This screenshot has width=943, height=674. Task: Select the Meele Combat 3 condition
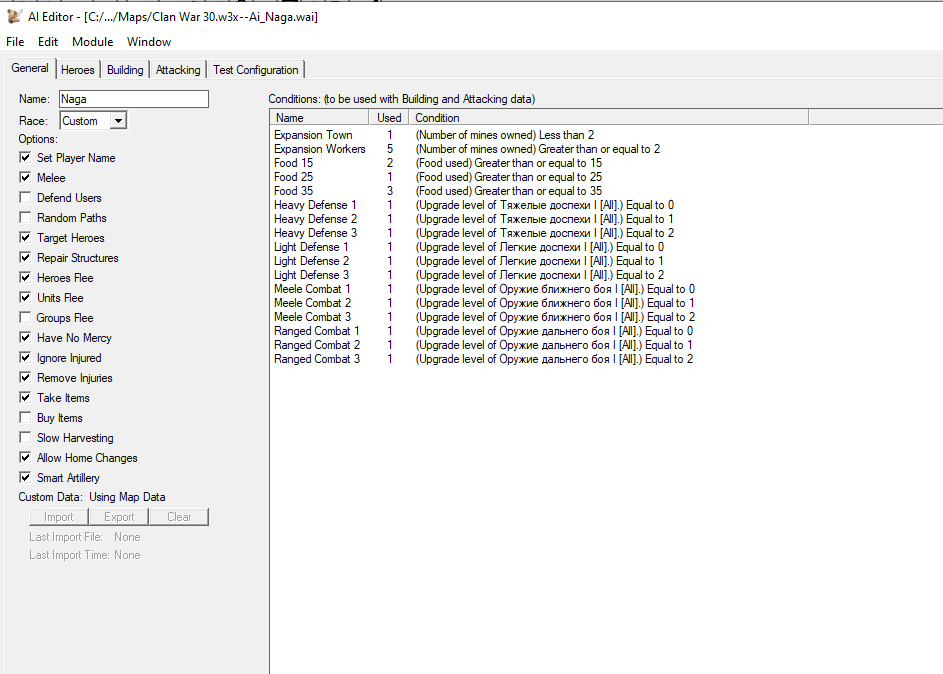coord(312,317)
